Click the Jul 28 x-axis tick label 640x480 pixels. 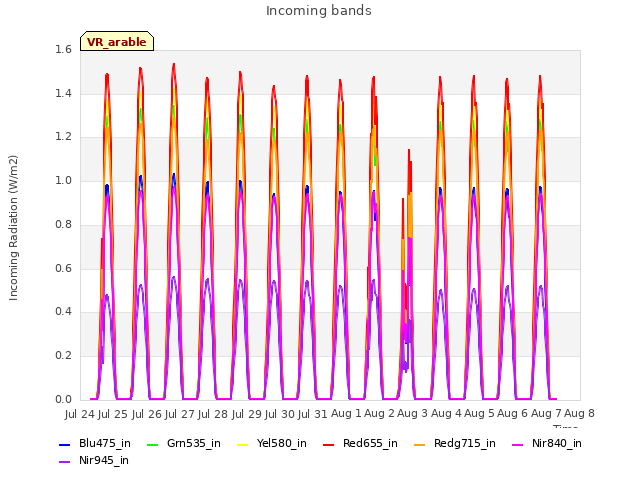[x=213, y=414]
